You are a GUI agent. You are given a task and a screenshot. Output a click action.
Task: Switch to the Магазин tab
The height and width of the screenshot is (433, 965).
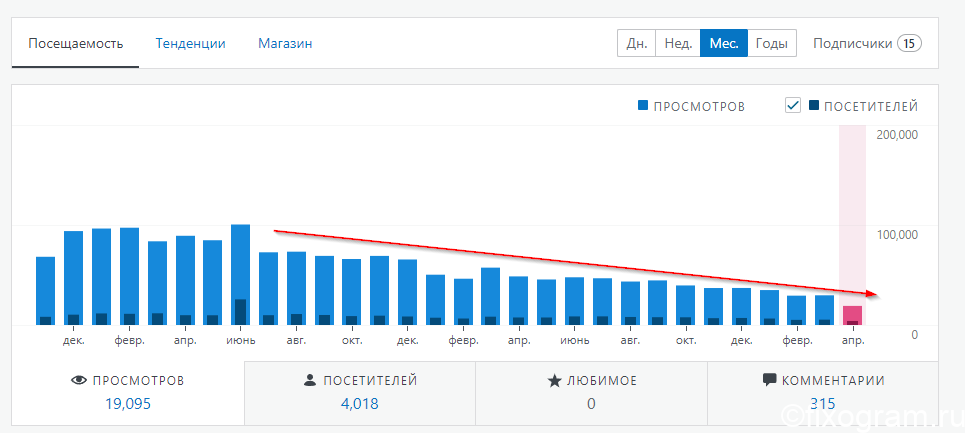[x=285, y=44]
